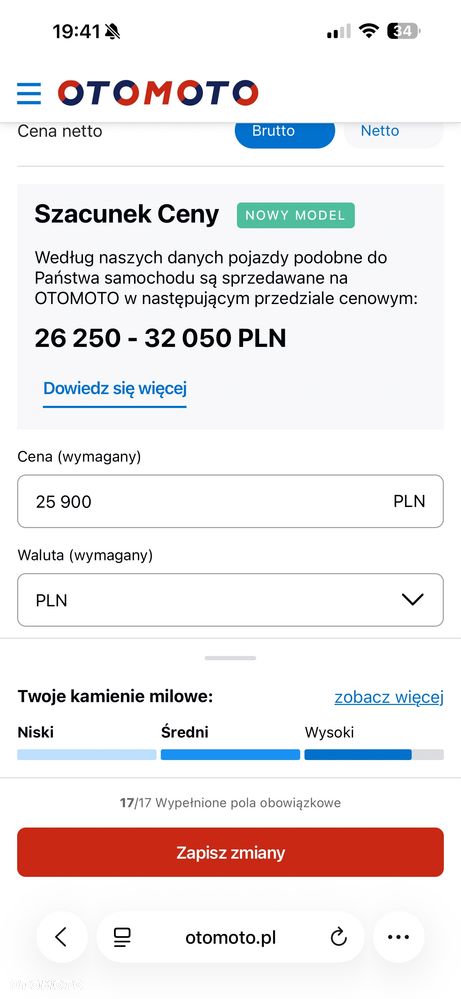Click the Zapisz zmiany button

(230, 852)
